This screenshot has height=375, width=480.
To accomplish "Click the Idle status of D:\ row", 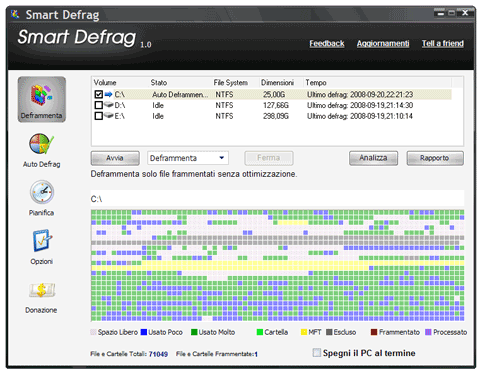I will (x=158, y=105).
